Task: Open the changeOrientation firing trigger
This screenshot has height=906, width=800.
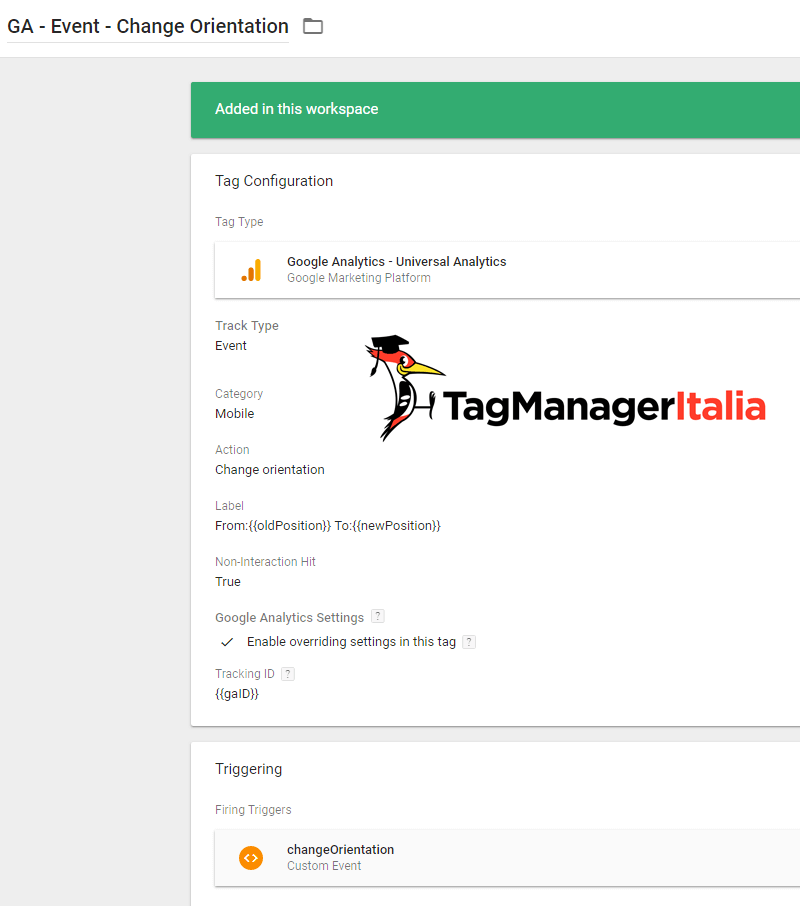Action: 507,858
